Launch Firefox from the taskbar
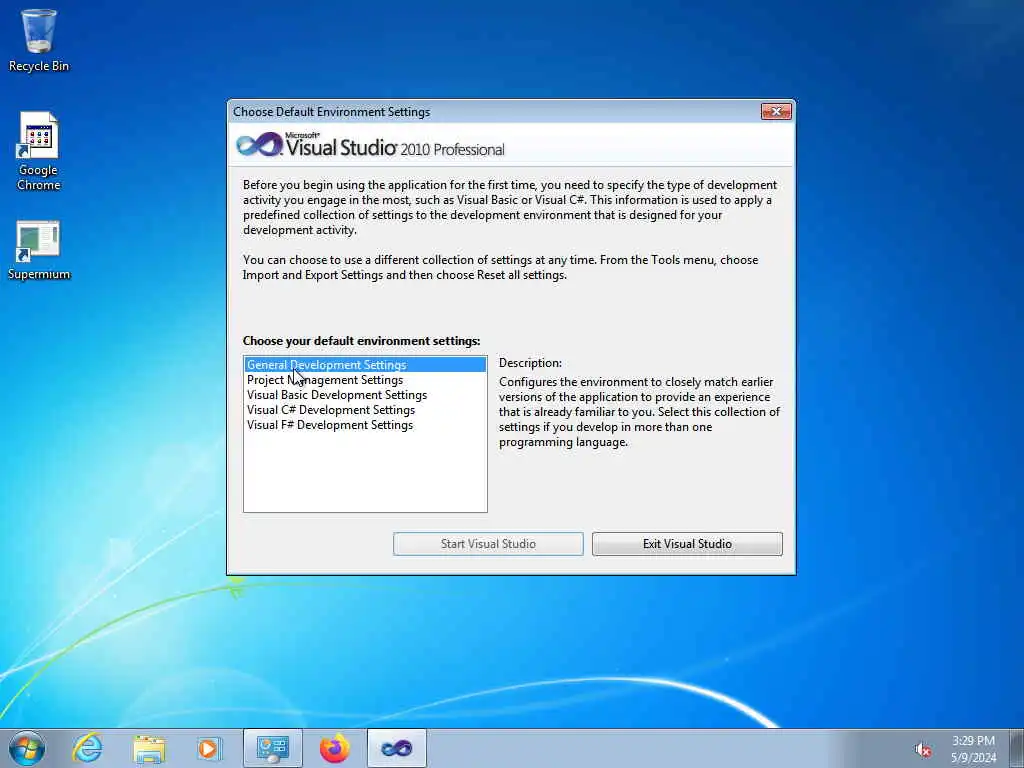Screen dimensions: 1024x768 [x=334, y=748]
